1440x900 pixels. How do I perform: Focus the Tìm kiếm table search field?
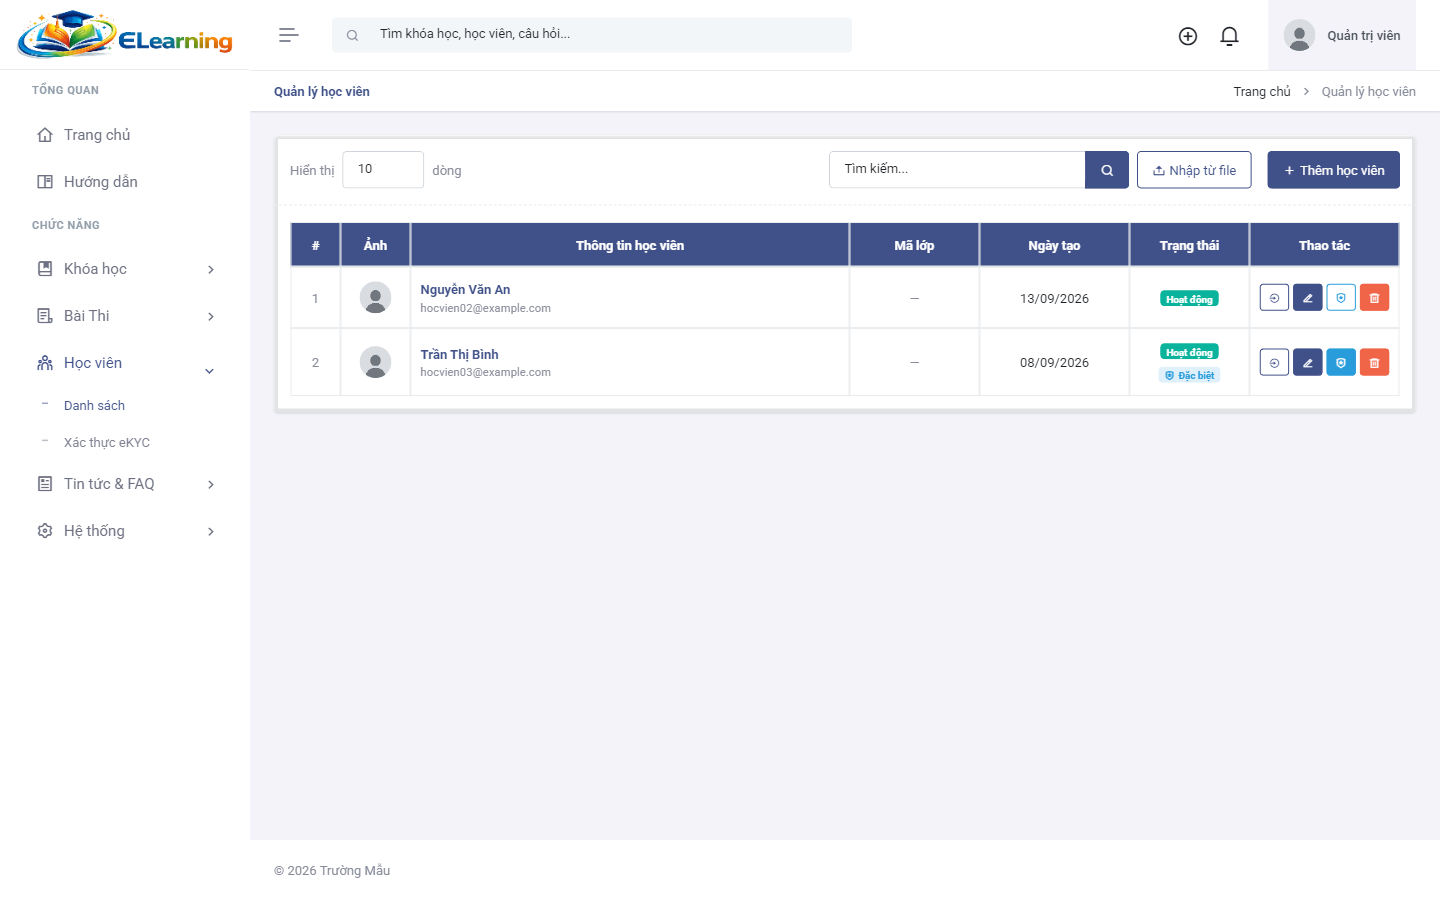[957, 170]
